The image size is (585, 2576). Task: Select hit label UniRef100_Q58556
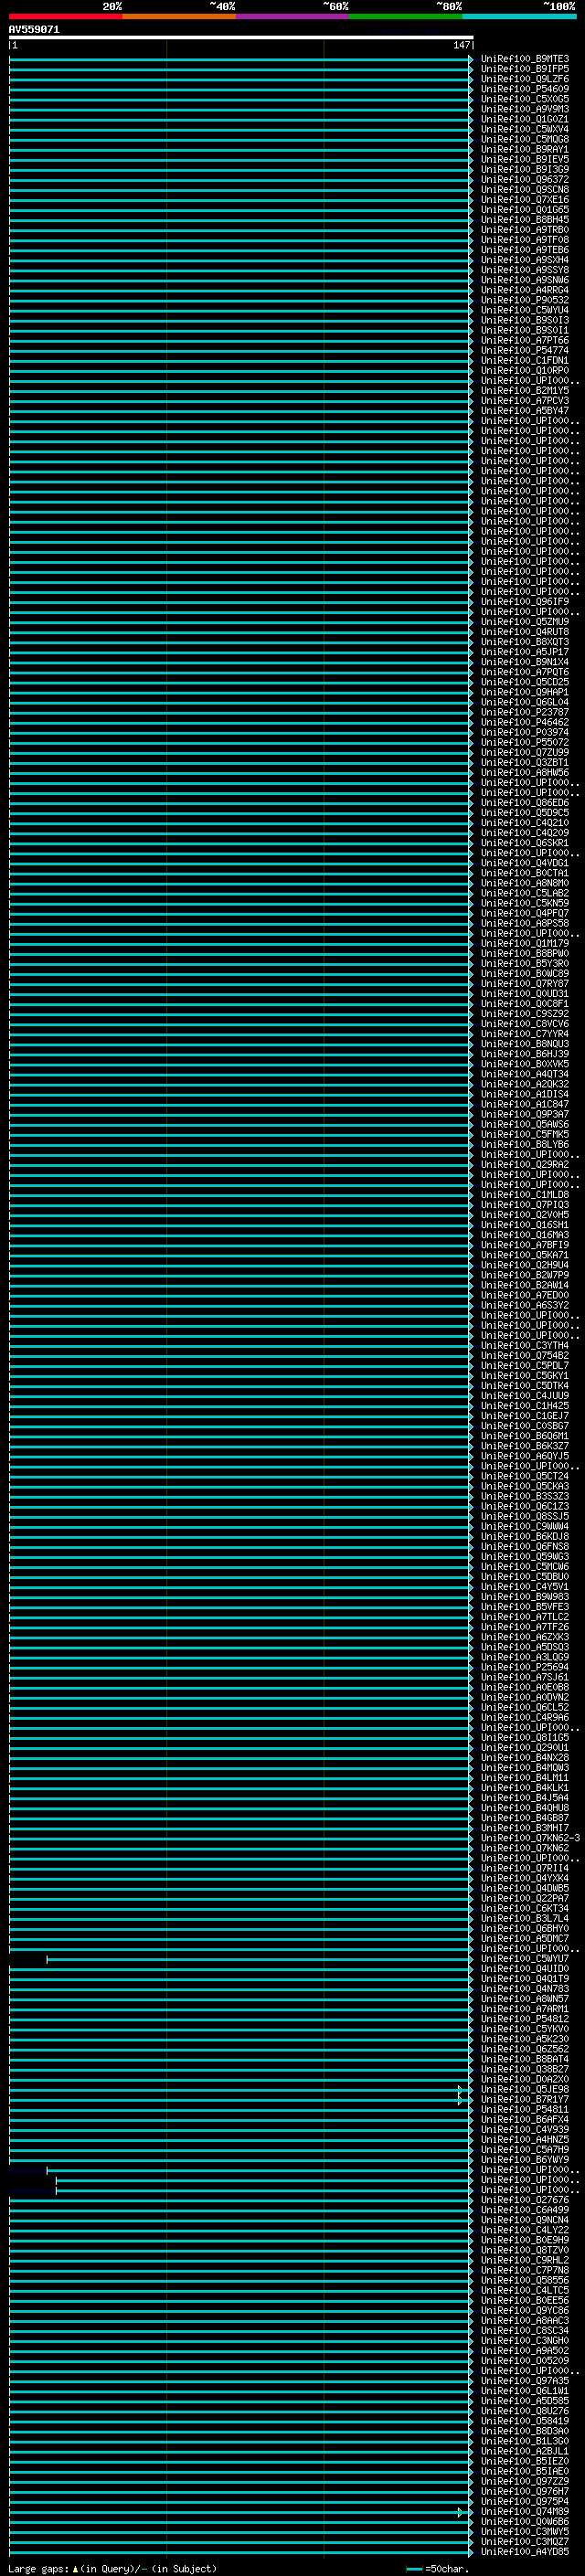click(x=525, y=2280)
